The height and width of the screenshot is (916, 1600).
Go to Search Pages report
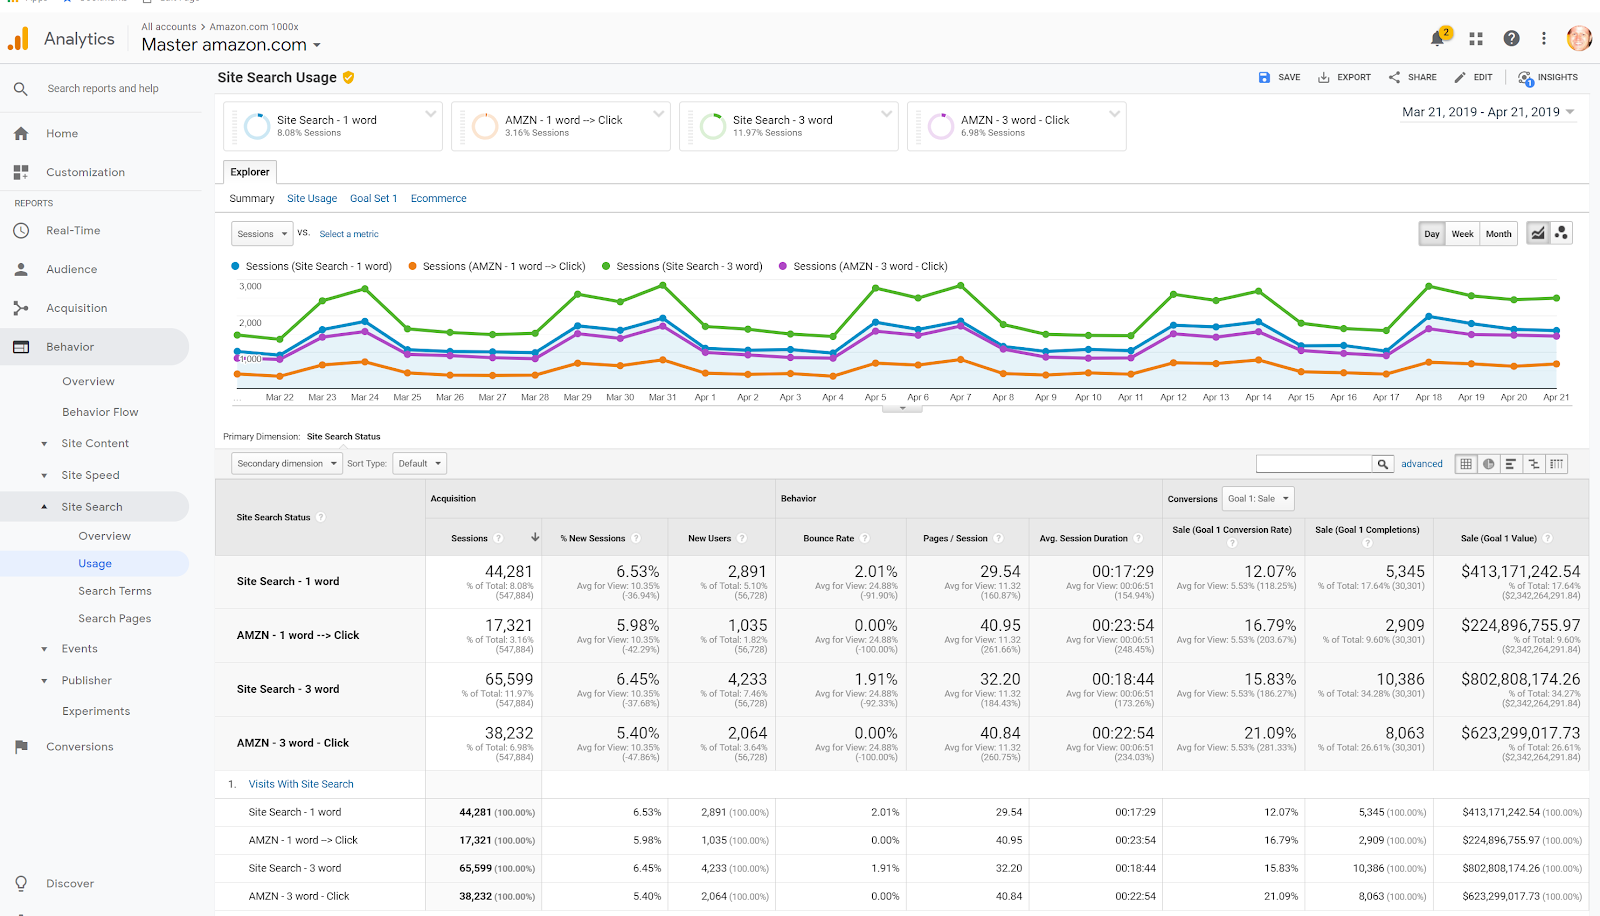[x=115, y=619]
